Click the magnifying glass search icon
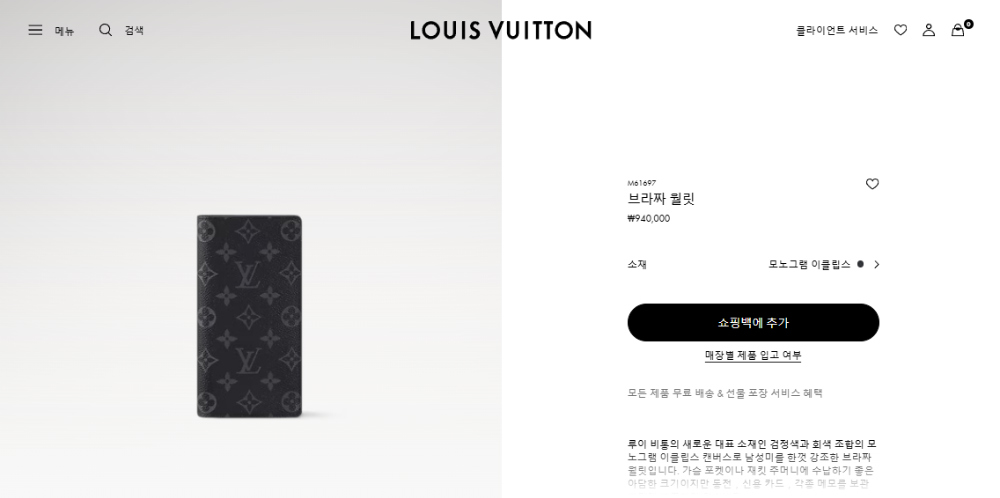Screen dimensions: 1000x498 pos(105,30)
